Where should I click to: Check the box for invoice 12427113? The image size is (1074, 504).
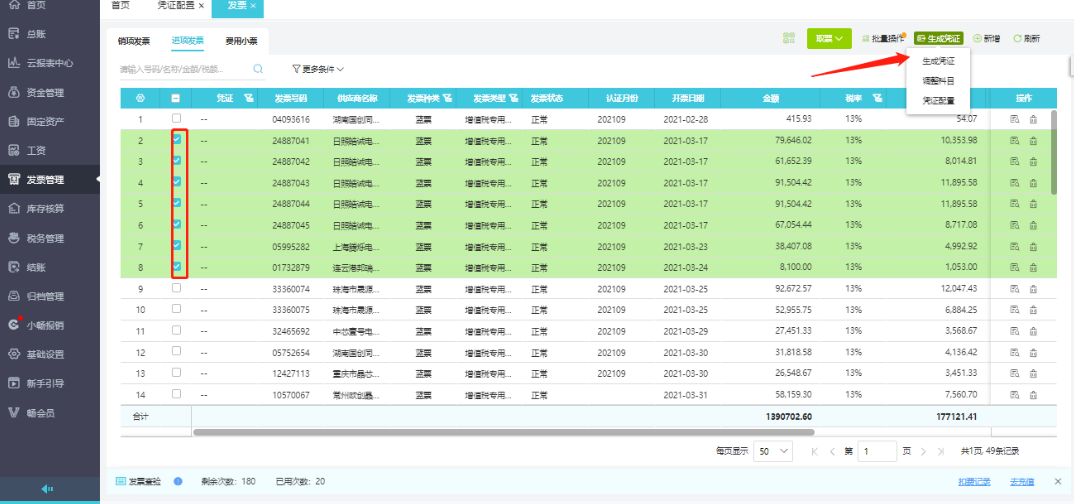point(176,373)
